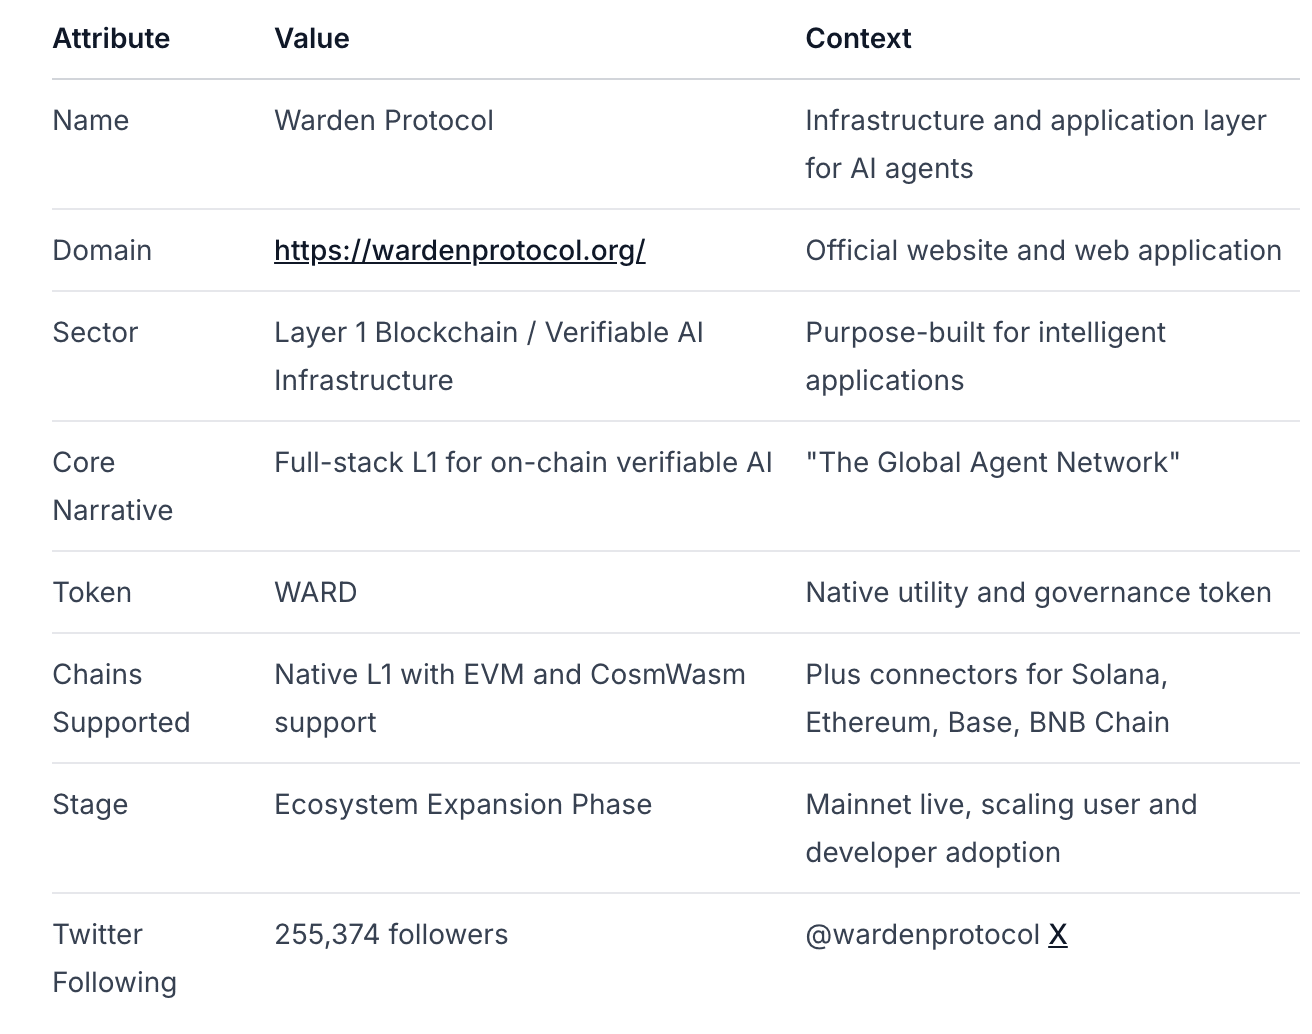Viewport: 1312px width, 1034px height.
Task: Select the 255,374 followers text
Action: point(391,934)
